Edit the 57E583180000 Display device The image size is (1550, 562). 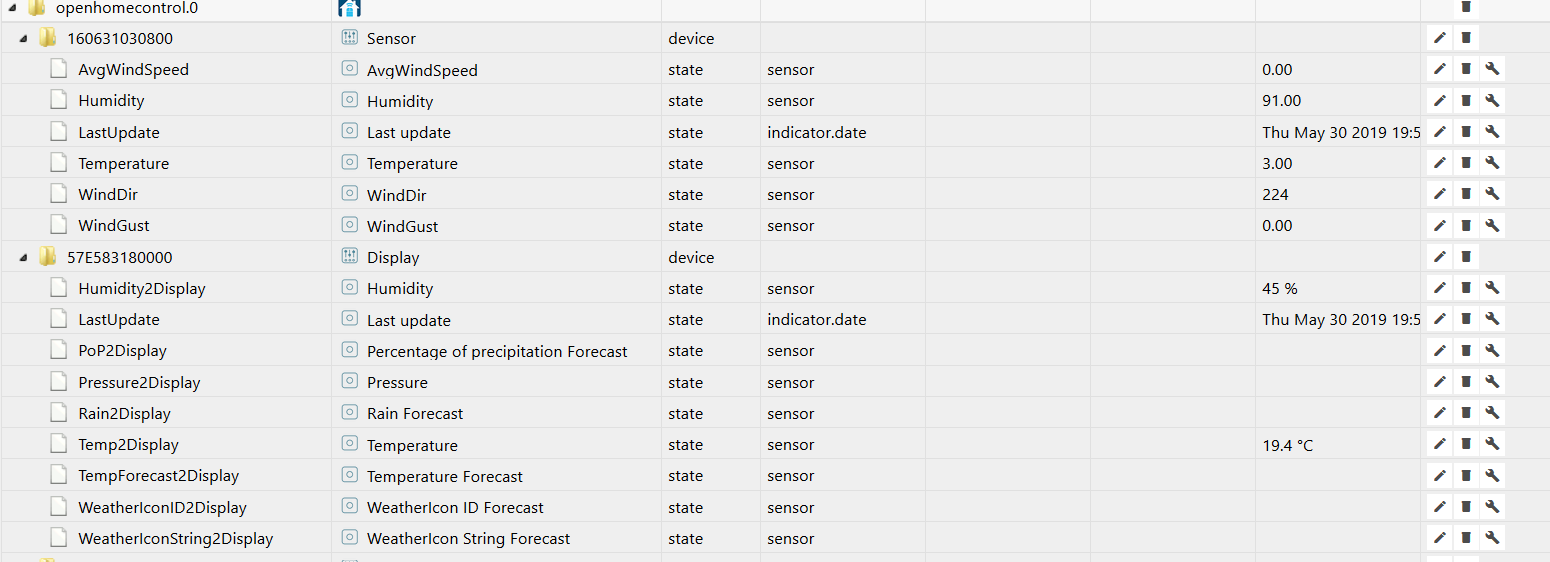[x=1440, y=257]
